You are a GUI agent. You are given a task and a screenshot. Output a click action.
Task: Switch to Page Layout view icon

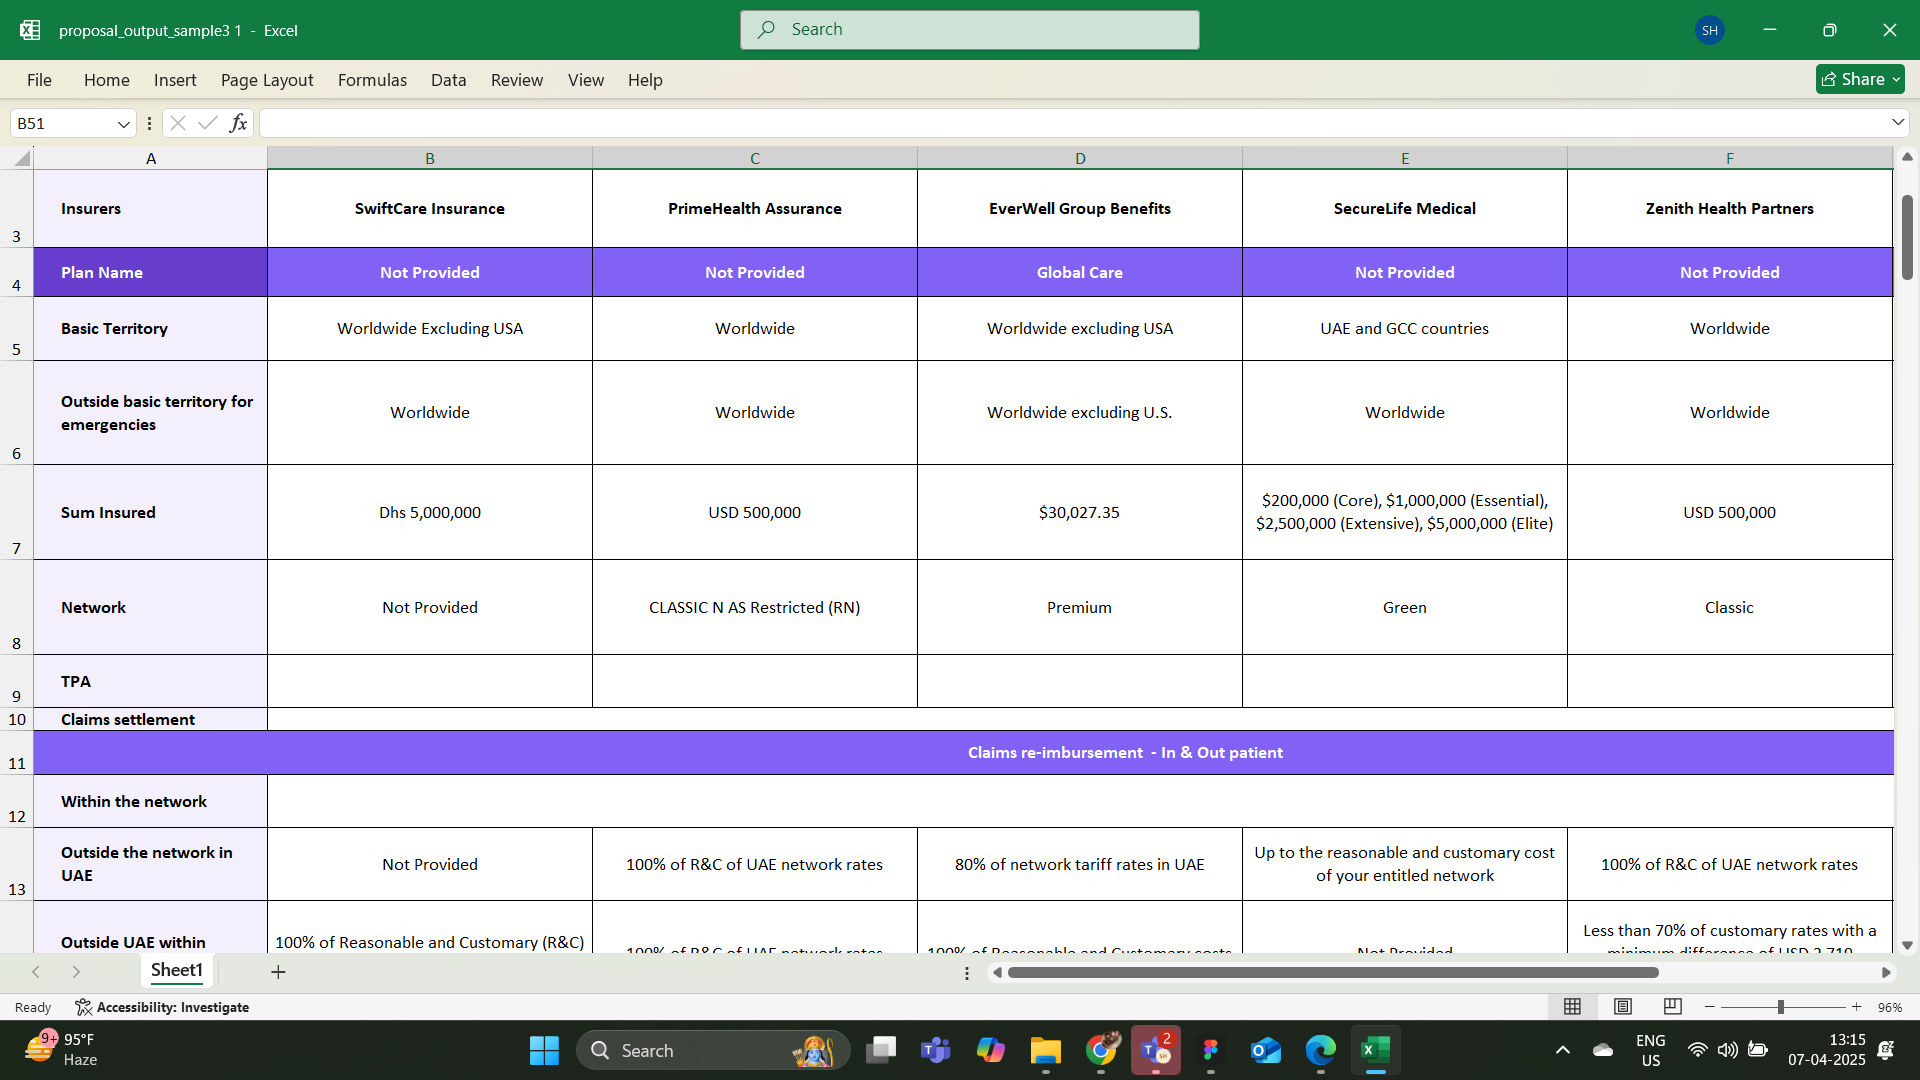click(x=1623, y=1007)
